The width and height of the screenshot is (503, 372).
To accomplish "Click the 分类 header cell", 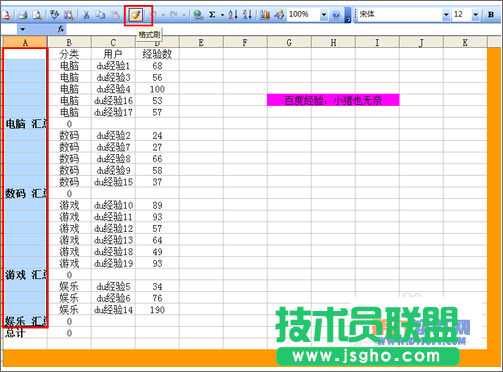I will coord(69,54).
